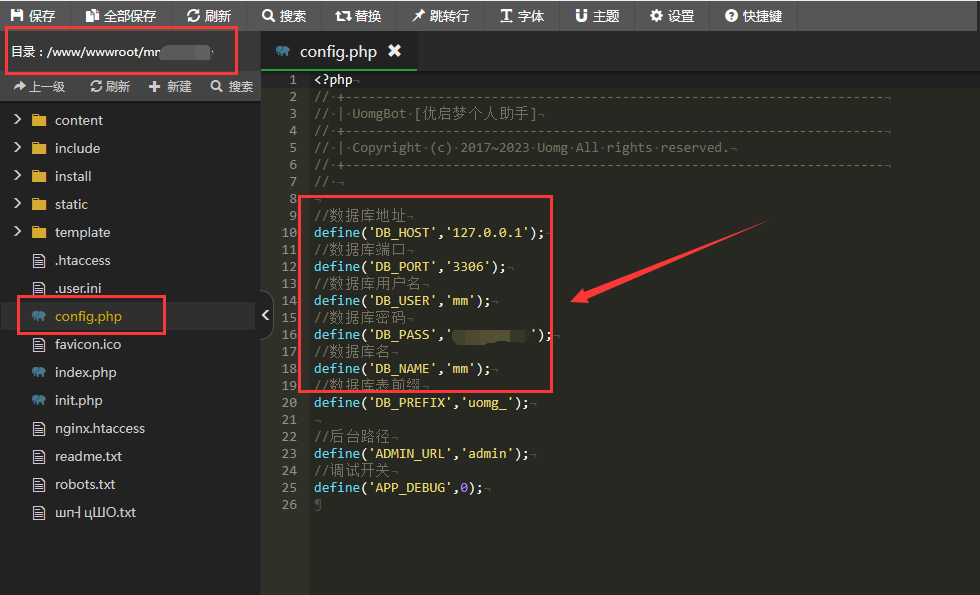Image resolution: width=980 pixels, height=595 pixels.
Task: Expand the template folder
Action: (17, 232)
